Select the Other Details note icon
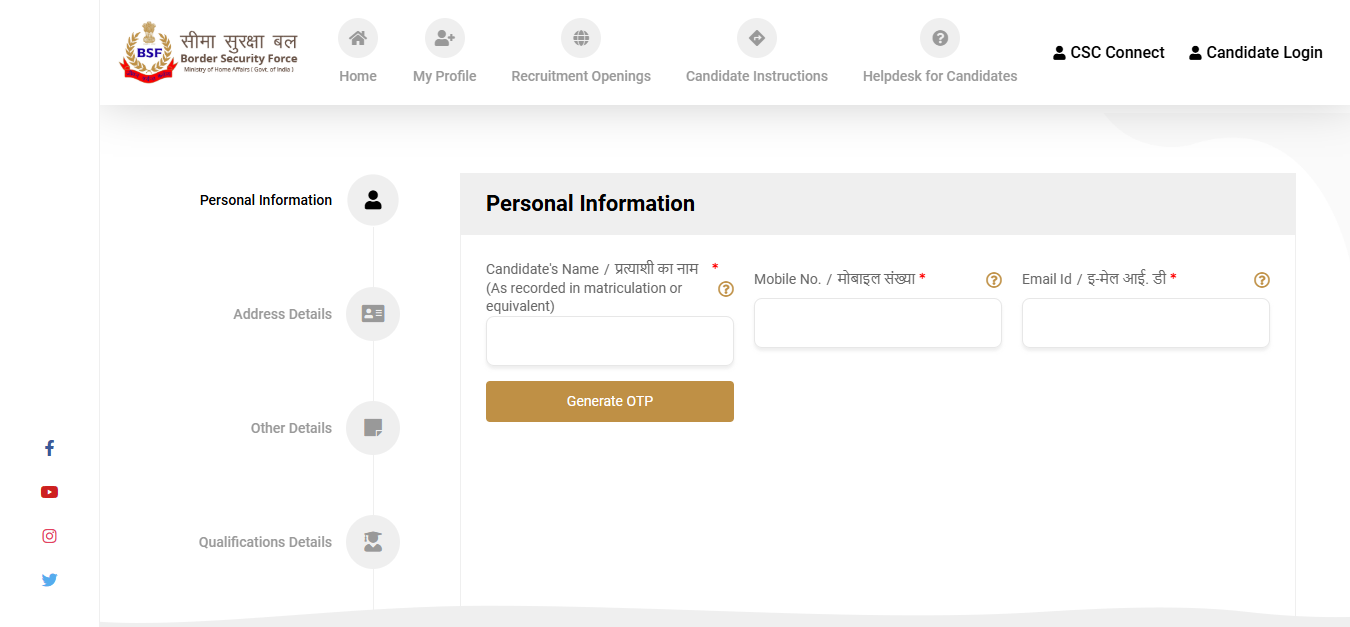This screenshot has height=627, width=1350. point(373,428)
